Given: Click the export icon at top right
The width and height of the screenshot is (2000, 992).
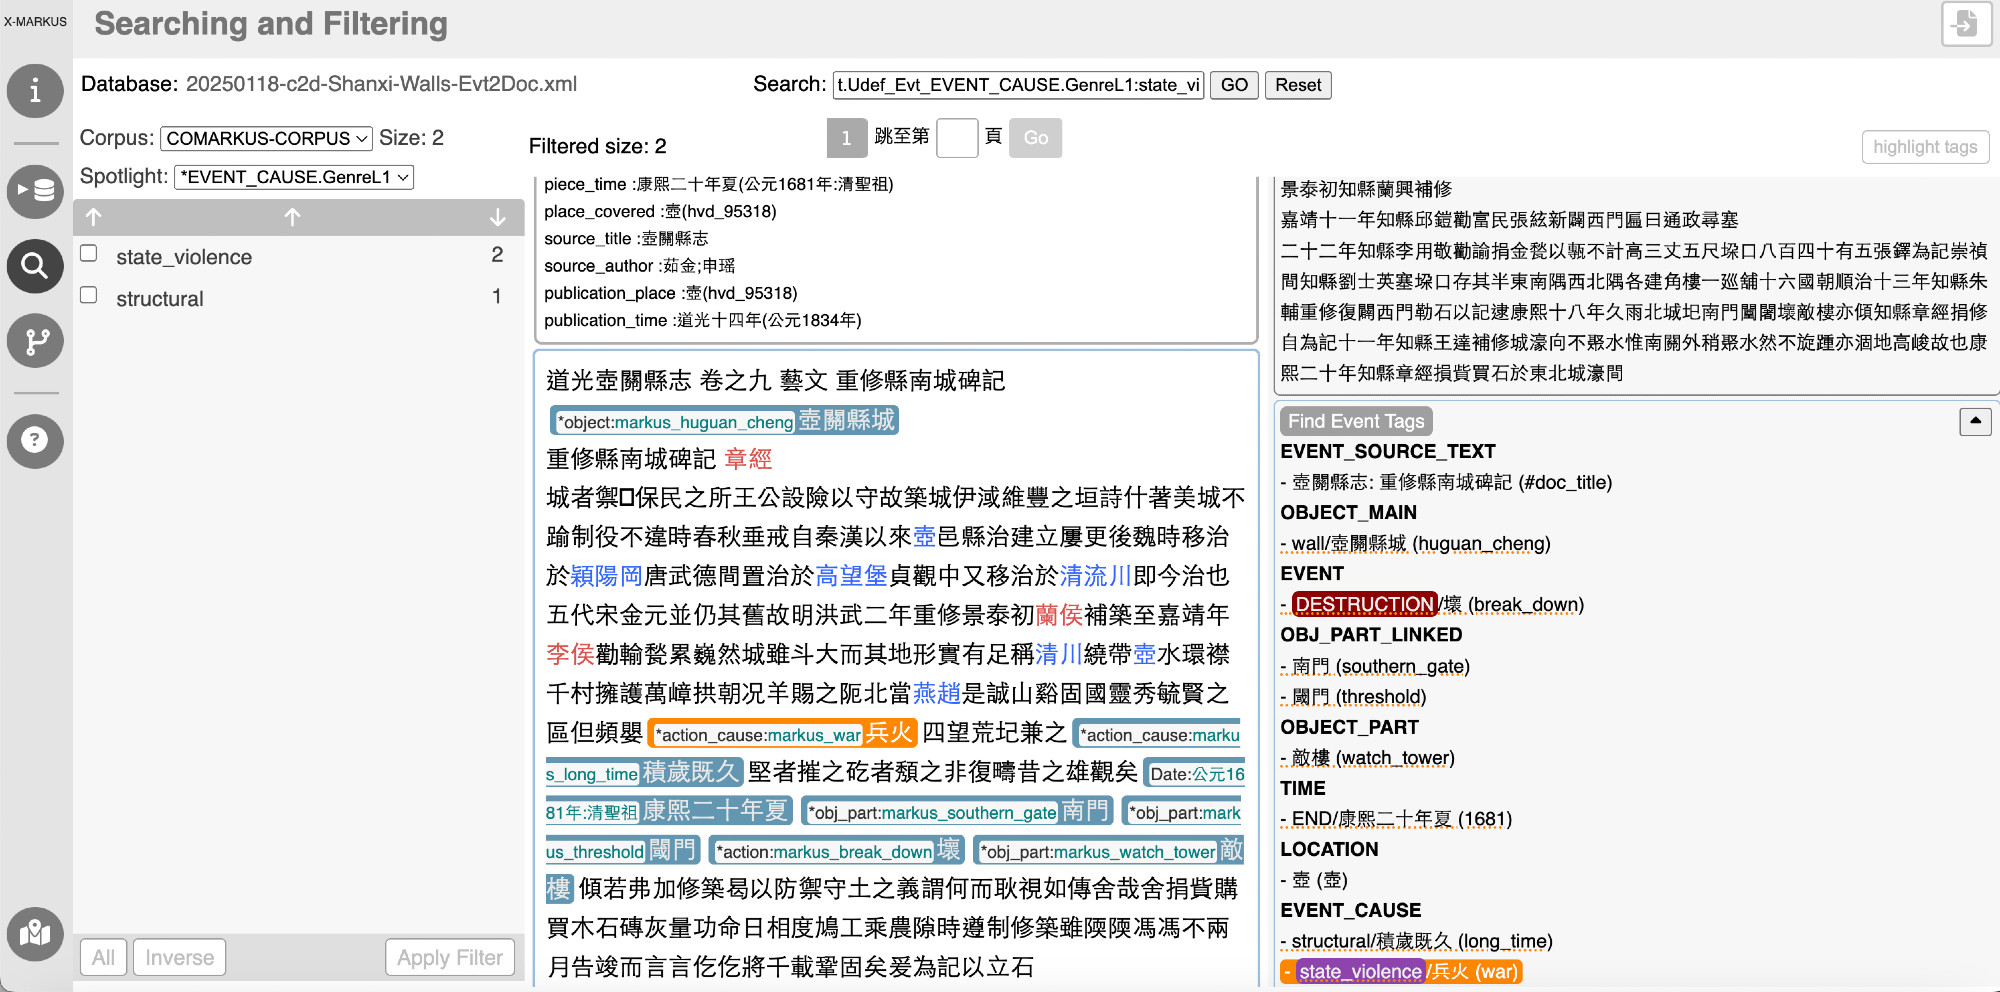Looking at the screenshot, I should [x=1966, y=23].
